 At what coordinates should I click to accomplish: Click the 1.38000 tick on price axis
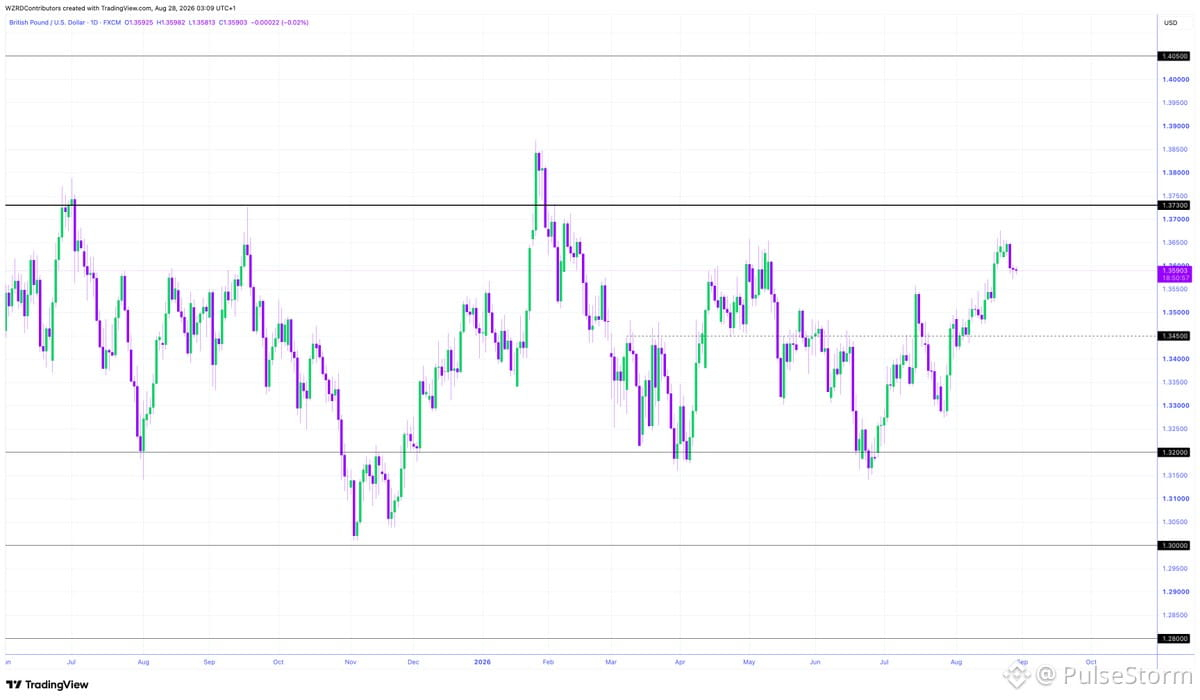[x=1174, y=172]
